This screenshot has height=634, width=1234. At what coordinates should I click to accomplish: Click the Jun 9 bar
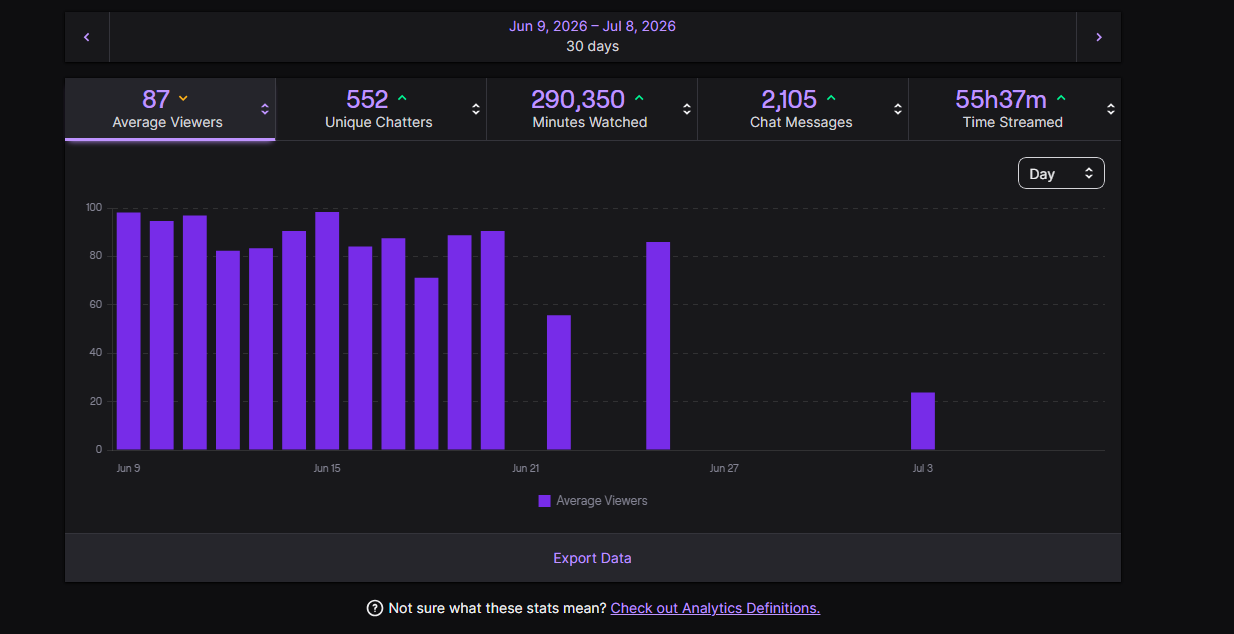coord(129,331)
